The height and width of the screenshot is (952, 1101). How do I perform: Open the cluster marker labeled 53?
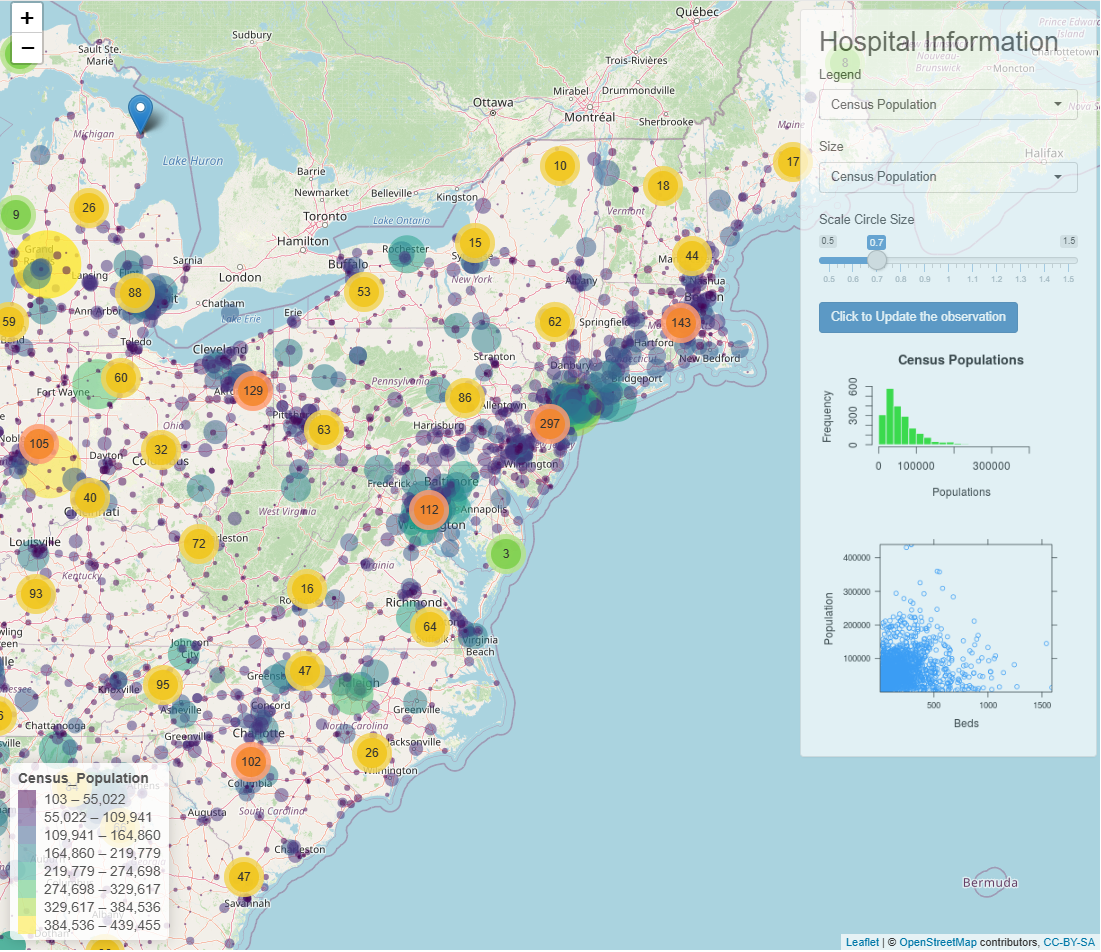click(x=363, y=291)
